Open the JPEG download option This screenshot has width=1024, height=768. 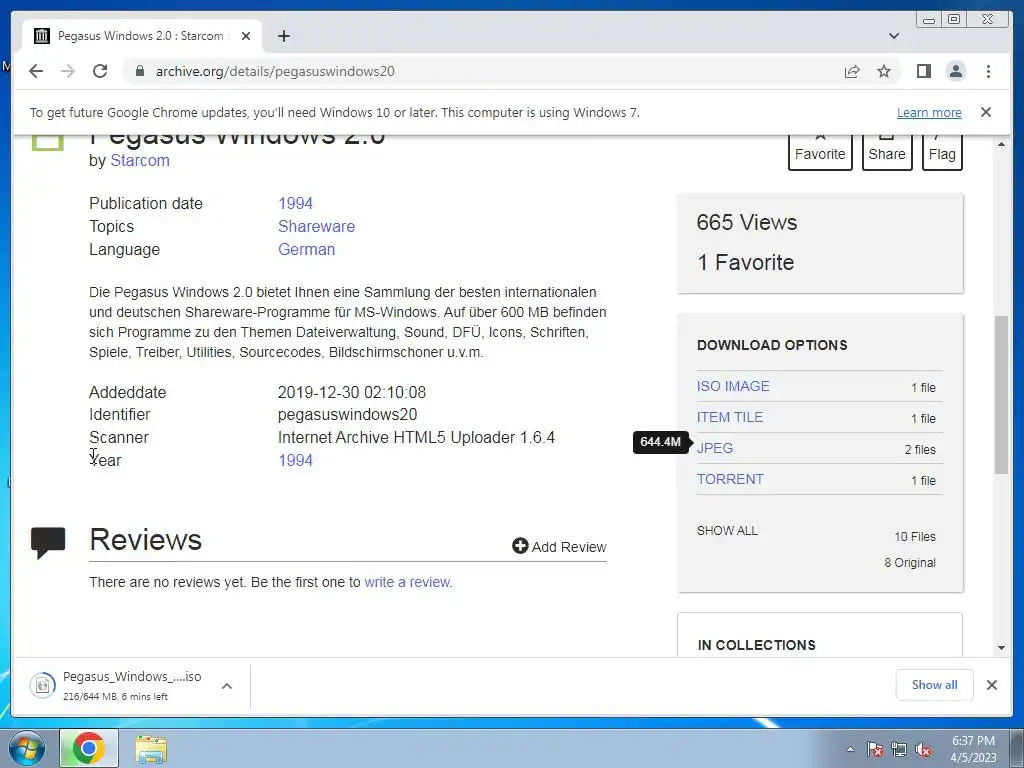714,448
